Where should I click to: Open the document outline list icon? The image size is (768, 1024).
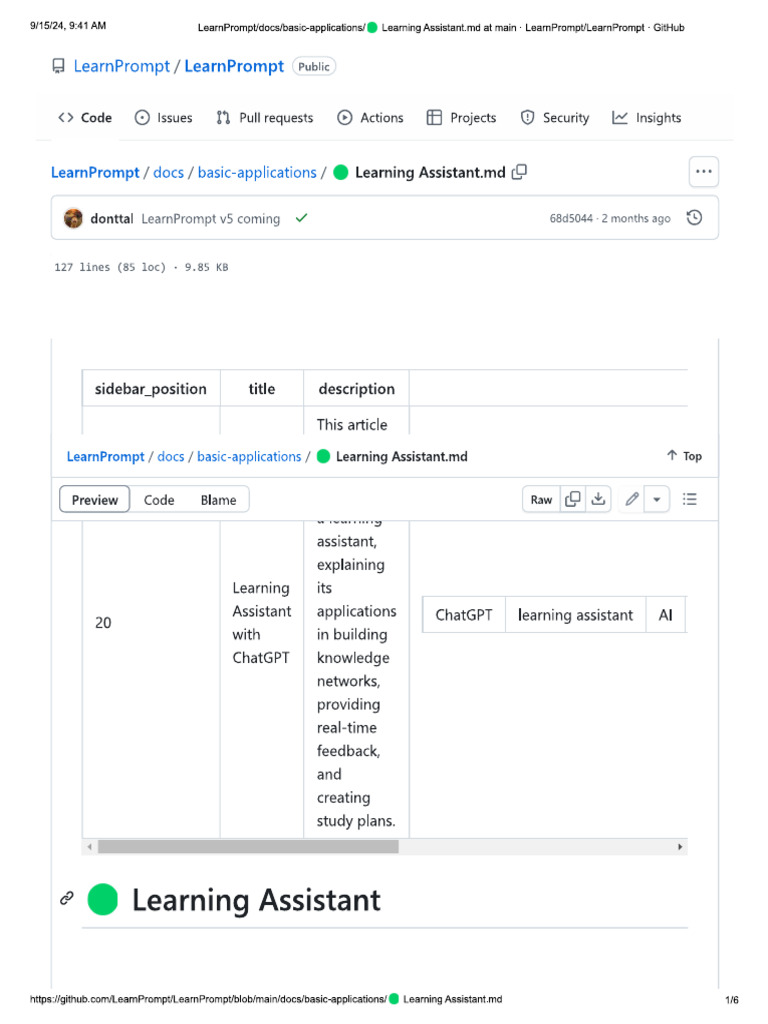tap(690, 500)
